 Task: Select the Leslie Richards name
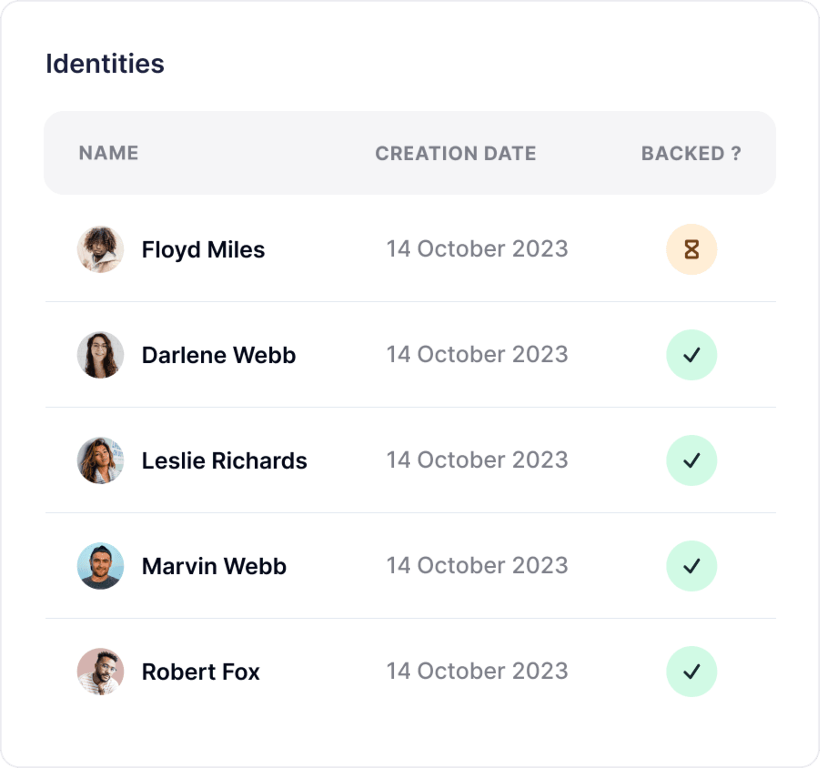[x=224, y=461]
